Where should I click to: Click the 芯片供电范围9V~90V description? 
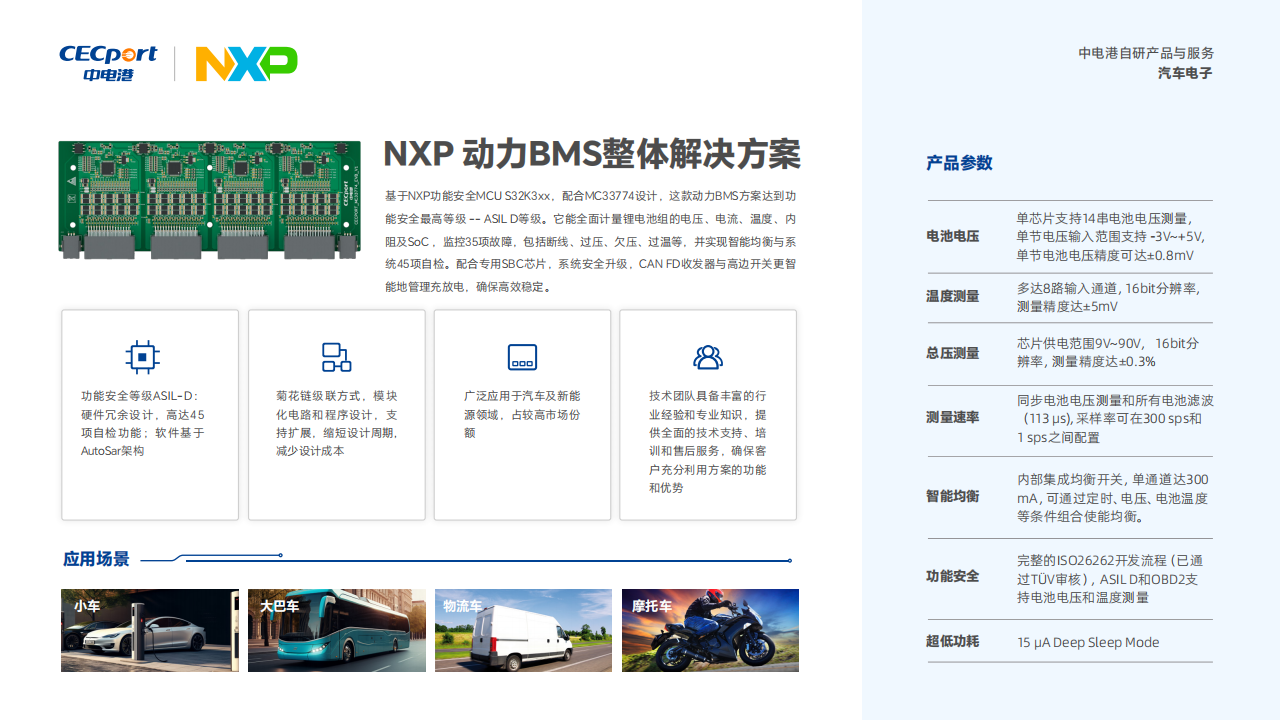1108,352
